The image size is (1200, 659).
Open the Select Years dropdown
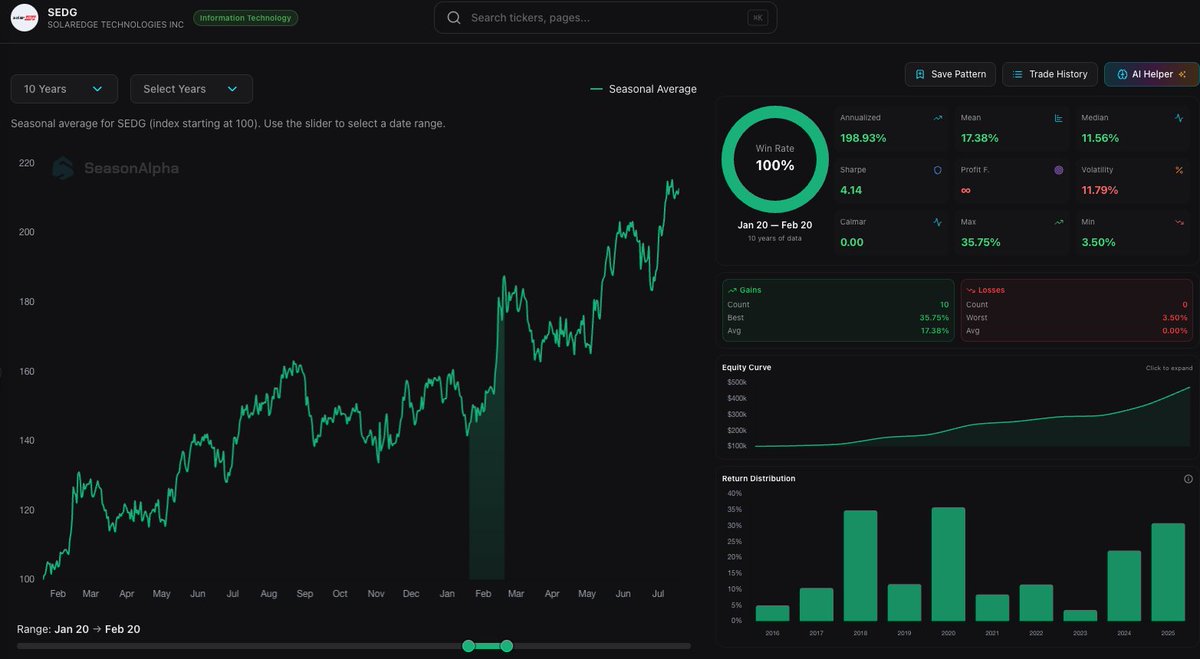tap(191, 89)
